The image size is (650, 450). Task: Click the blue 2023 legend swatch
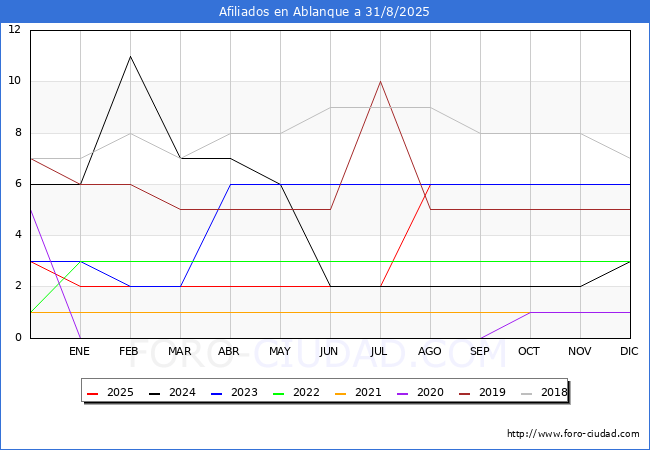pos(216,393)
